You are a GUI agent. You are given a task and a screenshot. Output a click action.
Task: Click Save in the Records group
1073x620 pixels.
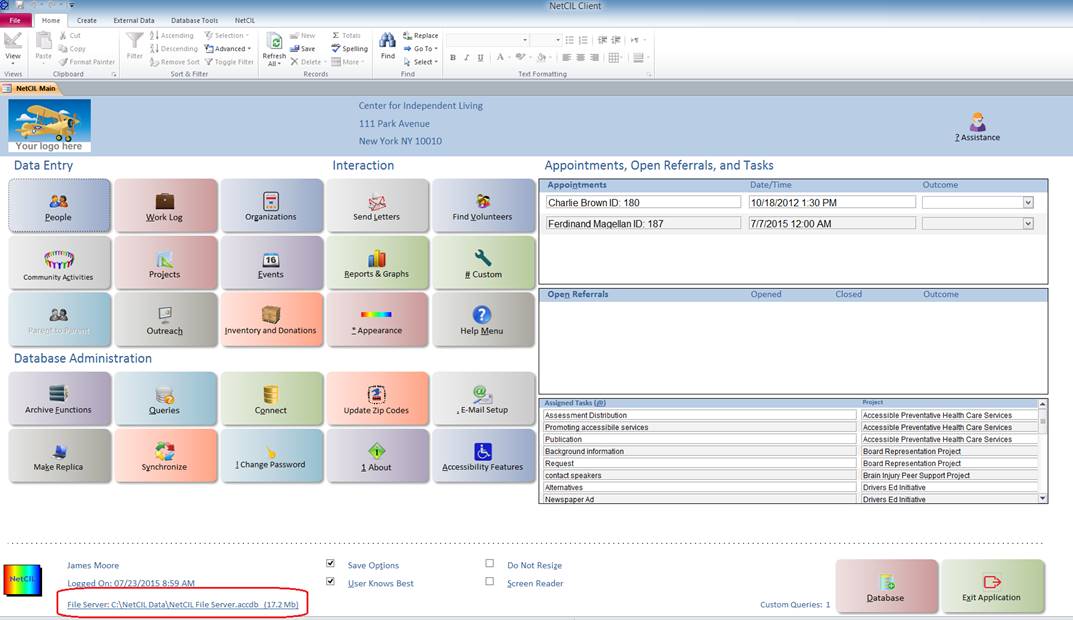coord(302,49)
